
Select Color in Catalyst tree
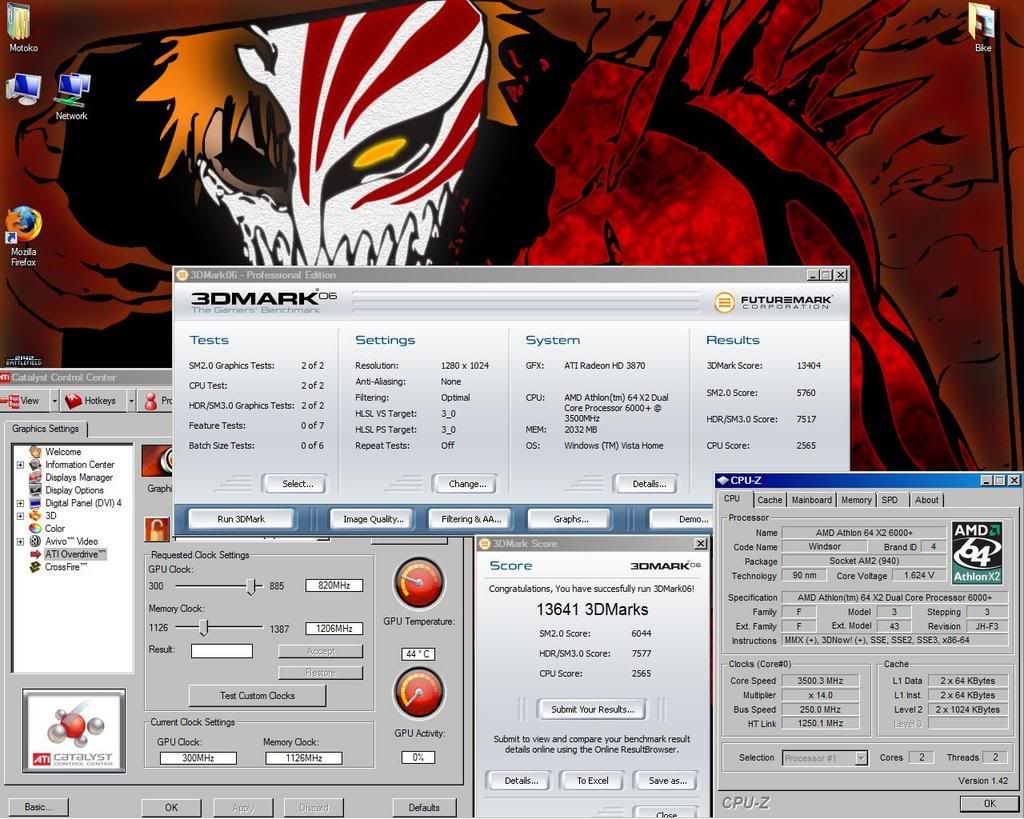[54, 528]
